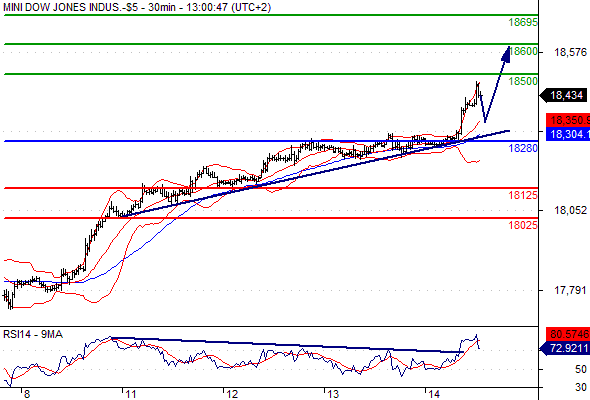Select the 18500 resistance level label

coord(523,81)
